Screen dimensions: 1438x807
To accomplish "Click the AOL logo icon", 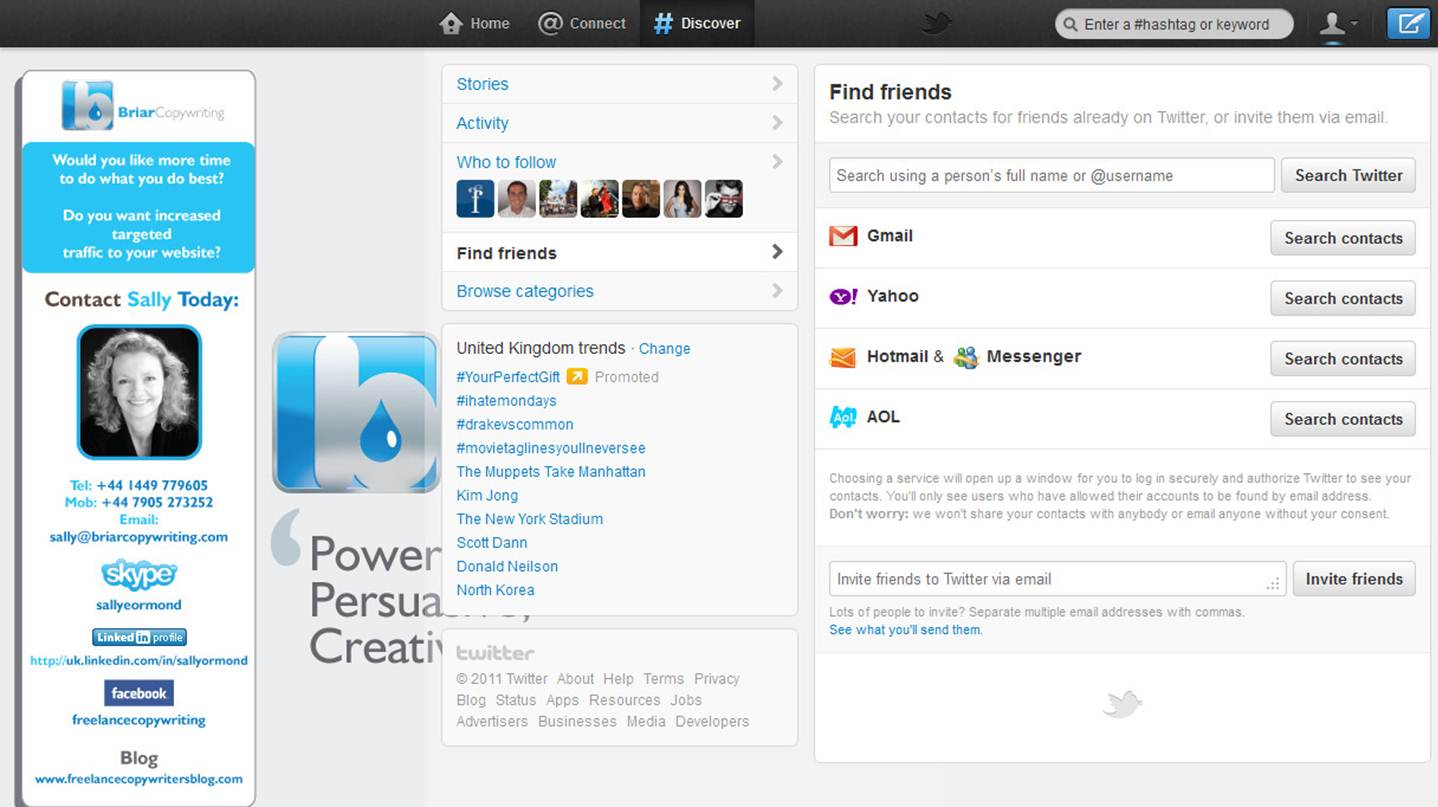I will 843,417.
